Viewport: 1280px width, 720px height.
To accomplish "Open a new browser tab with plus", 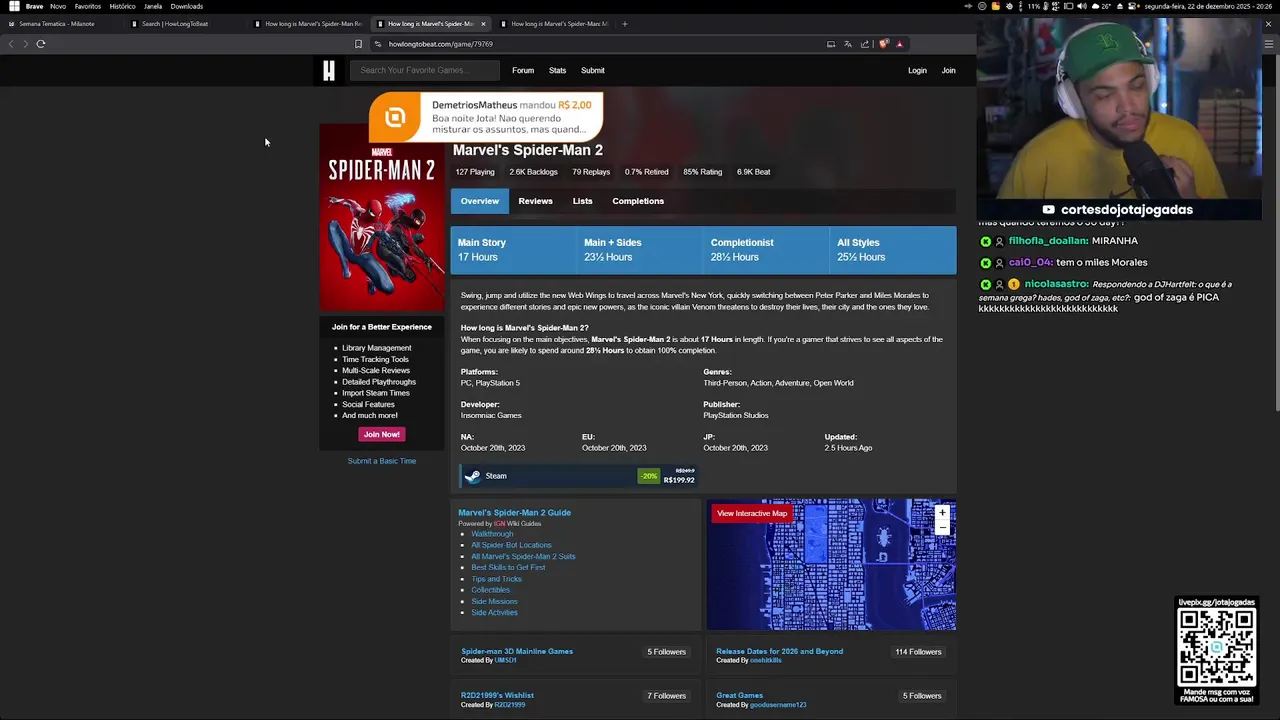I will tap(625, 24).
